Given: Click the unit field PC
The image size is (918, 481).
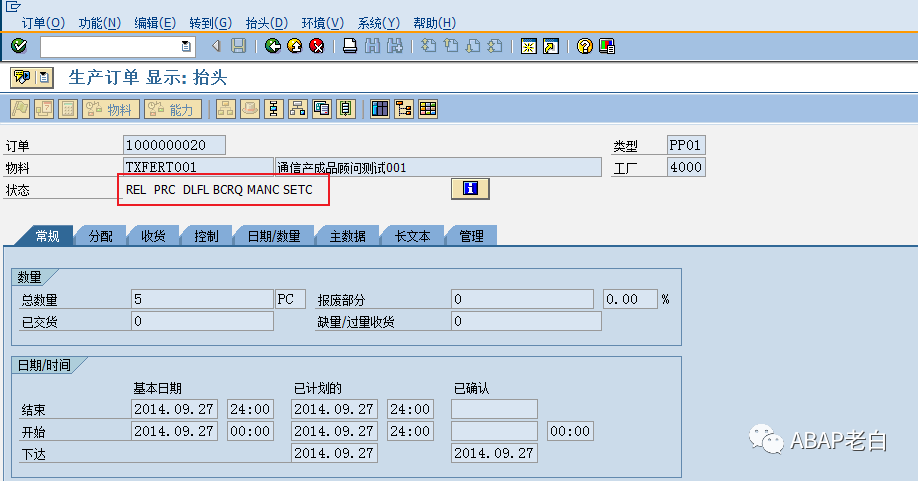Looking at the screenshot, I should (x=290, y=299).
